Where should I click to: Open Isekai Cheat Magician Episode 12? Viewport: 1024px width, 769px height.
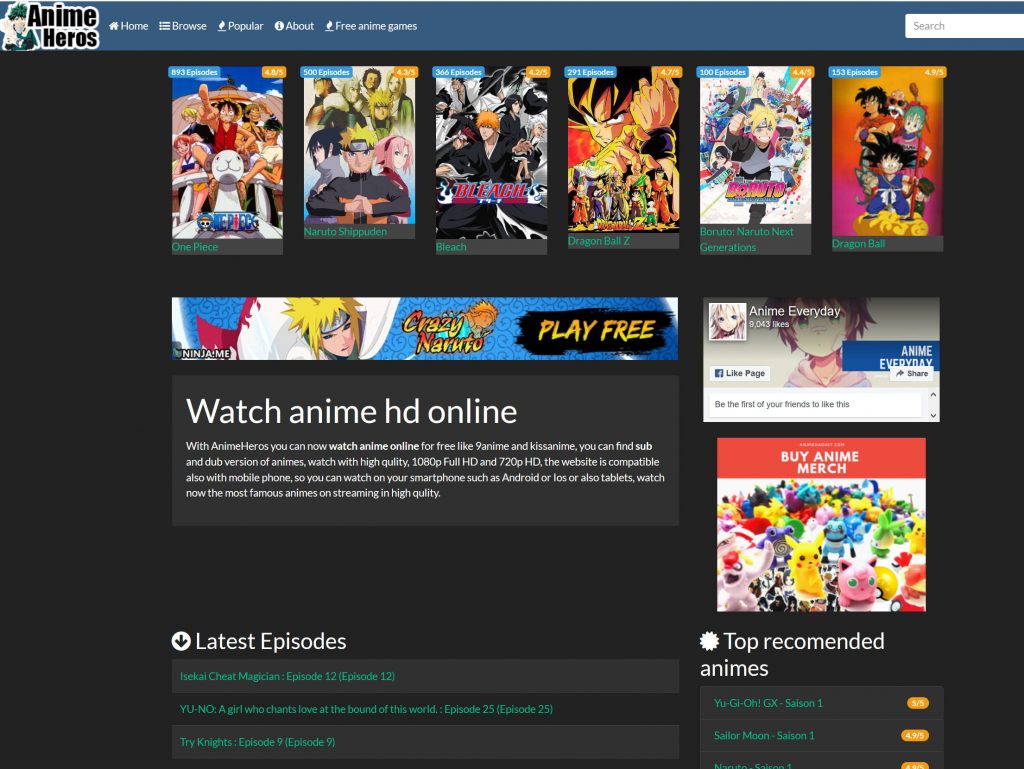(287, 676)
